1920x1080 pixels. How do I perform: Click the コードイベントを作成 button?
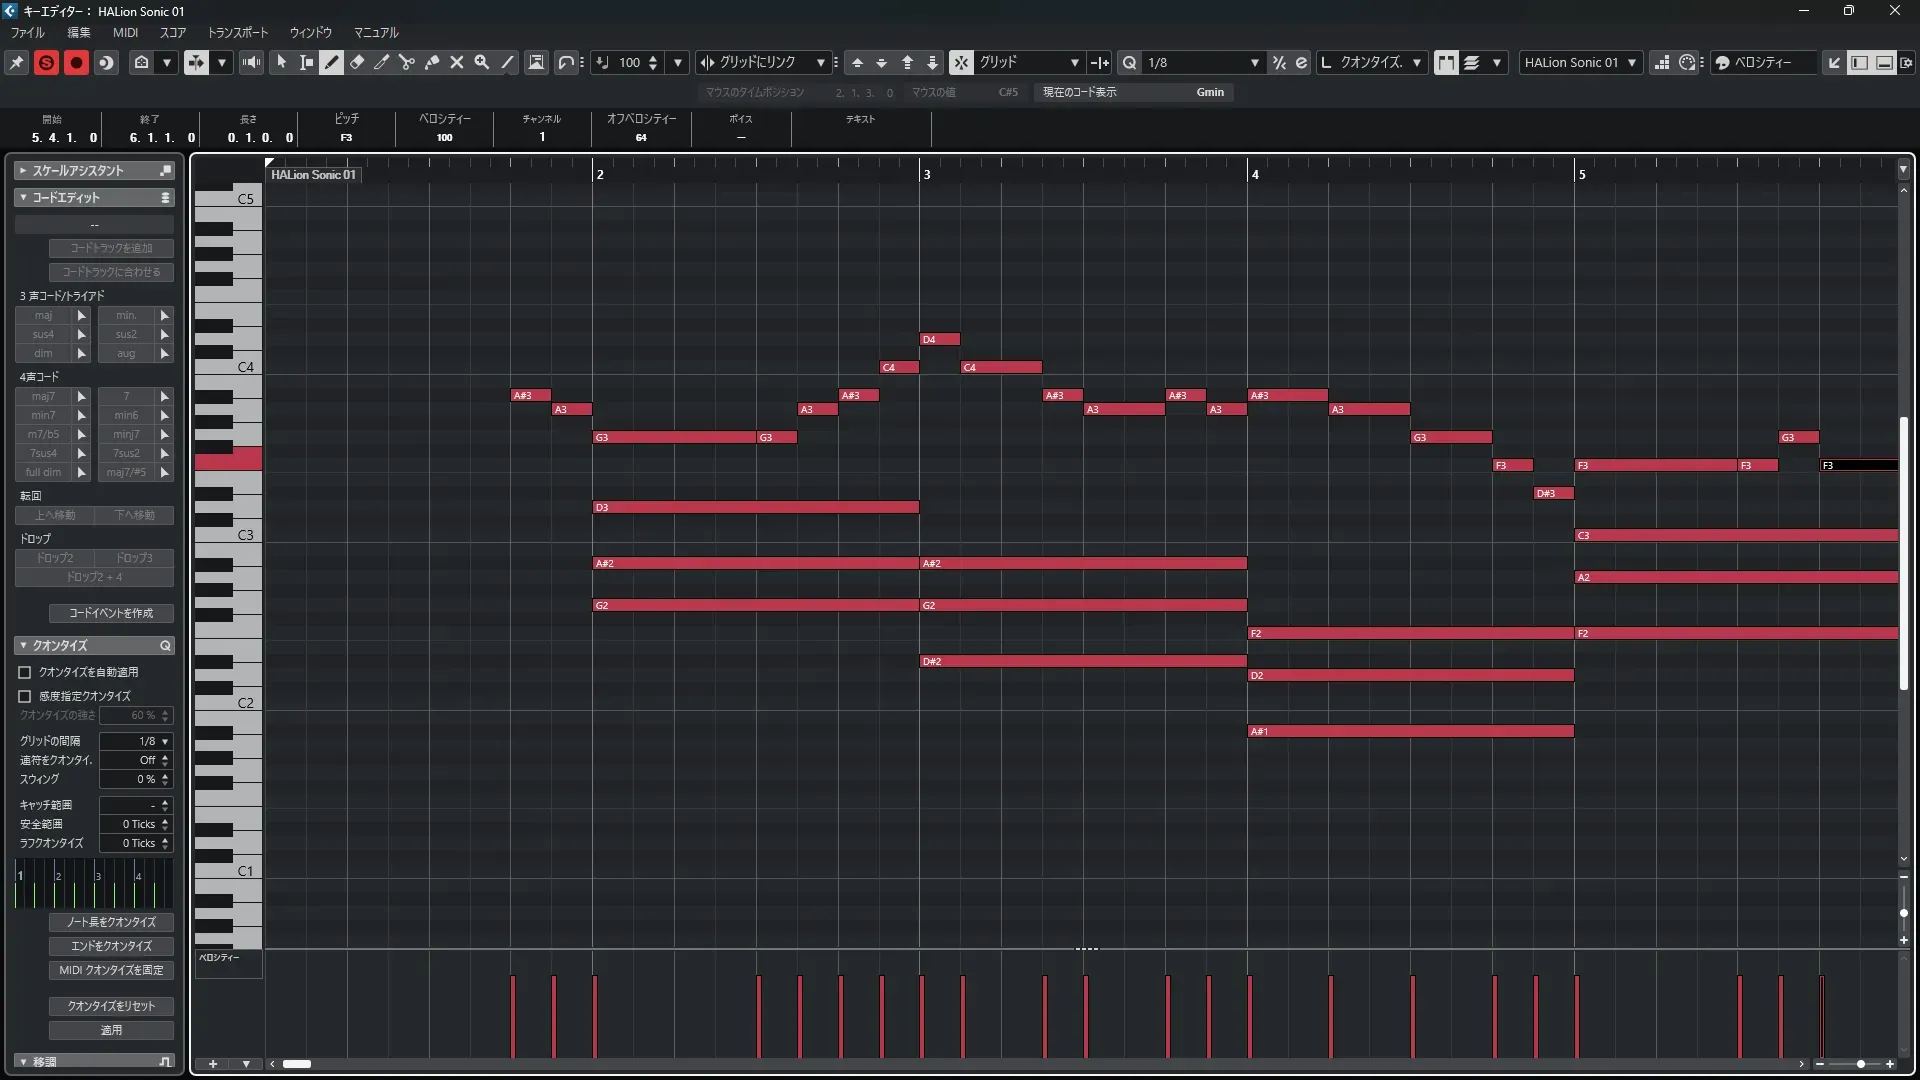[111, 613]
